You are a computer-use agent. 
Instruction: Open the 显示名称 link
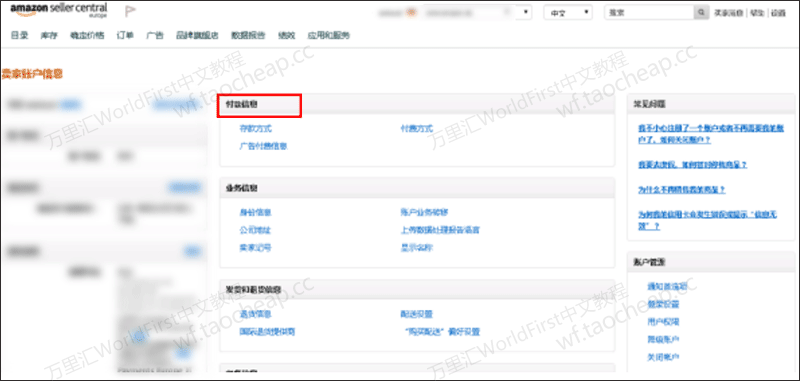click(417, 248)
